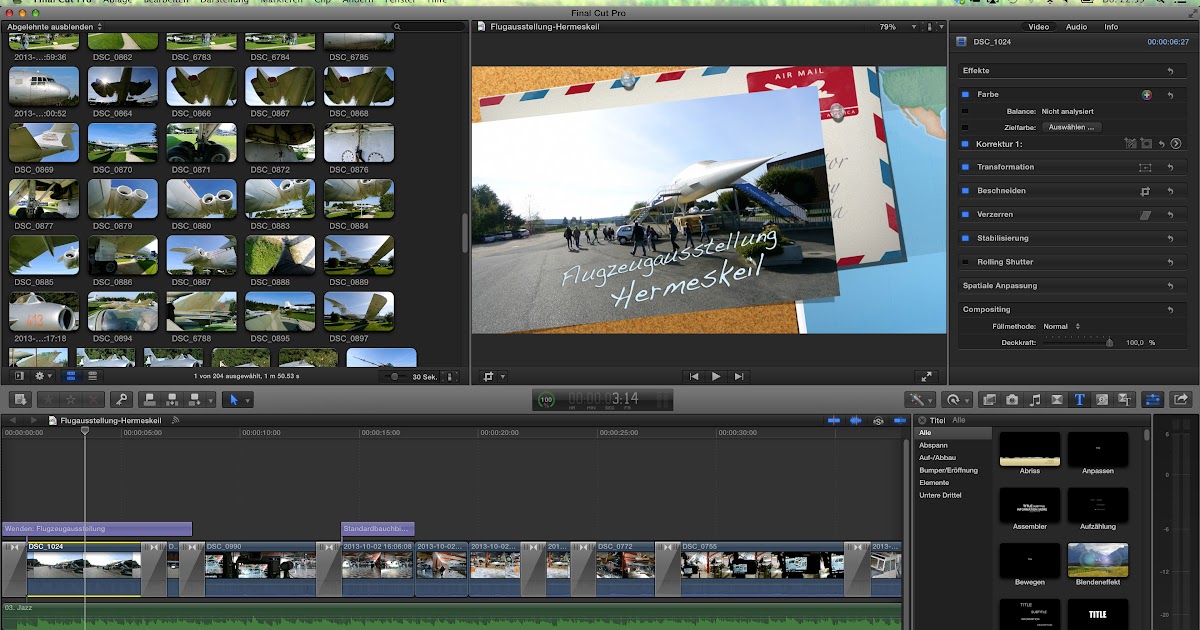Click the Insert clip edit icon

pyautogui.click(x=173, y=399)
